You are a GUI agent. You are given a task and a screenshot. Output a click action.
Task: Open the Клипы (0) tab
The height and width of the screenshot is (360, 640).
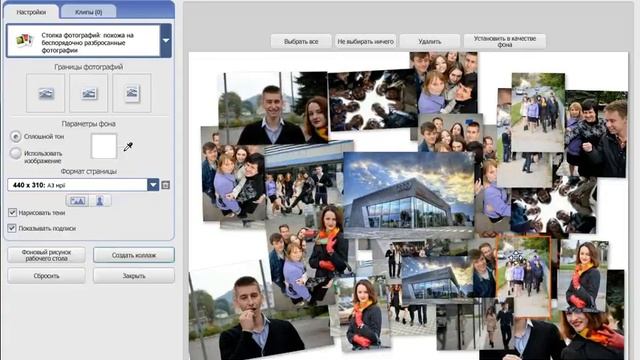89,12
